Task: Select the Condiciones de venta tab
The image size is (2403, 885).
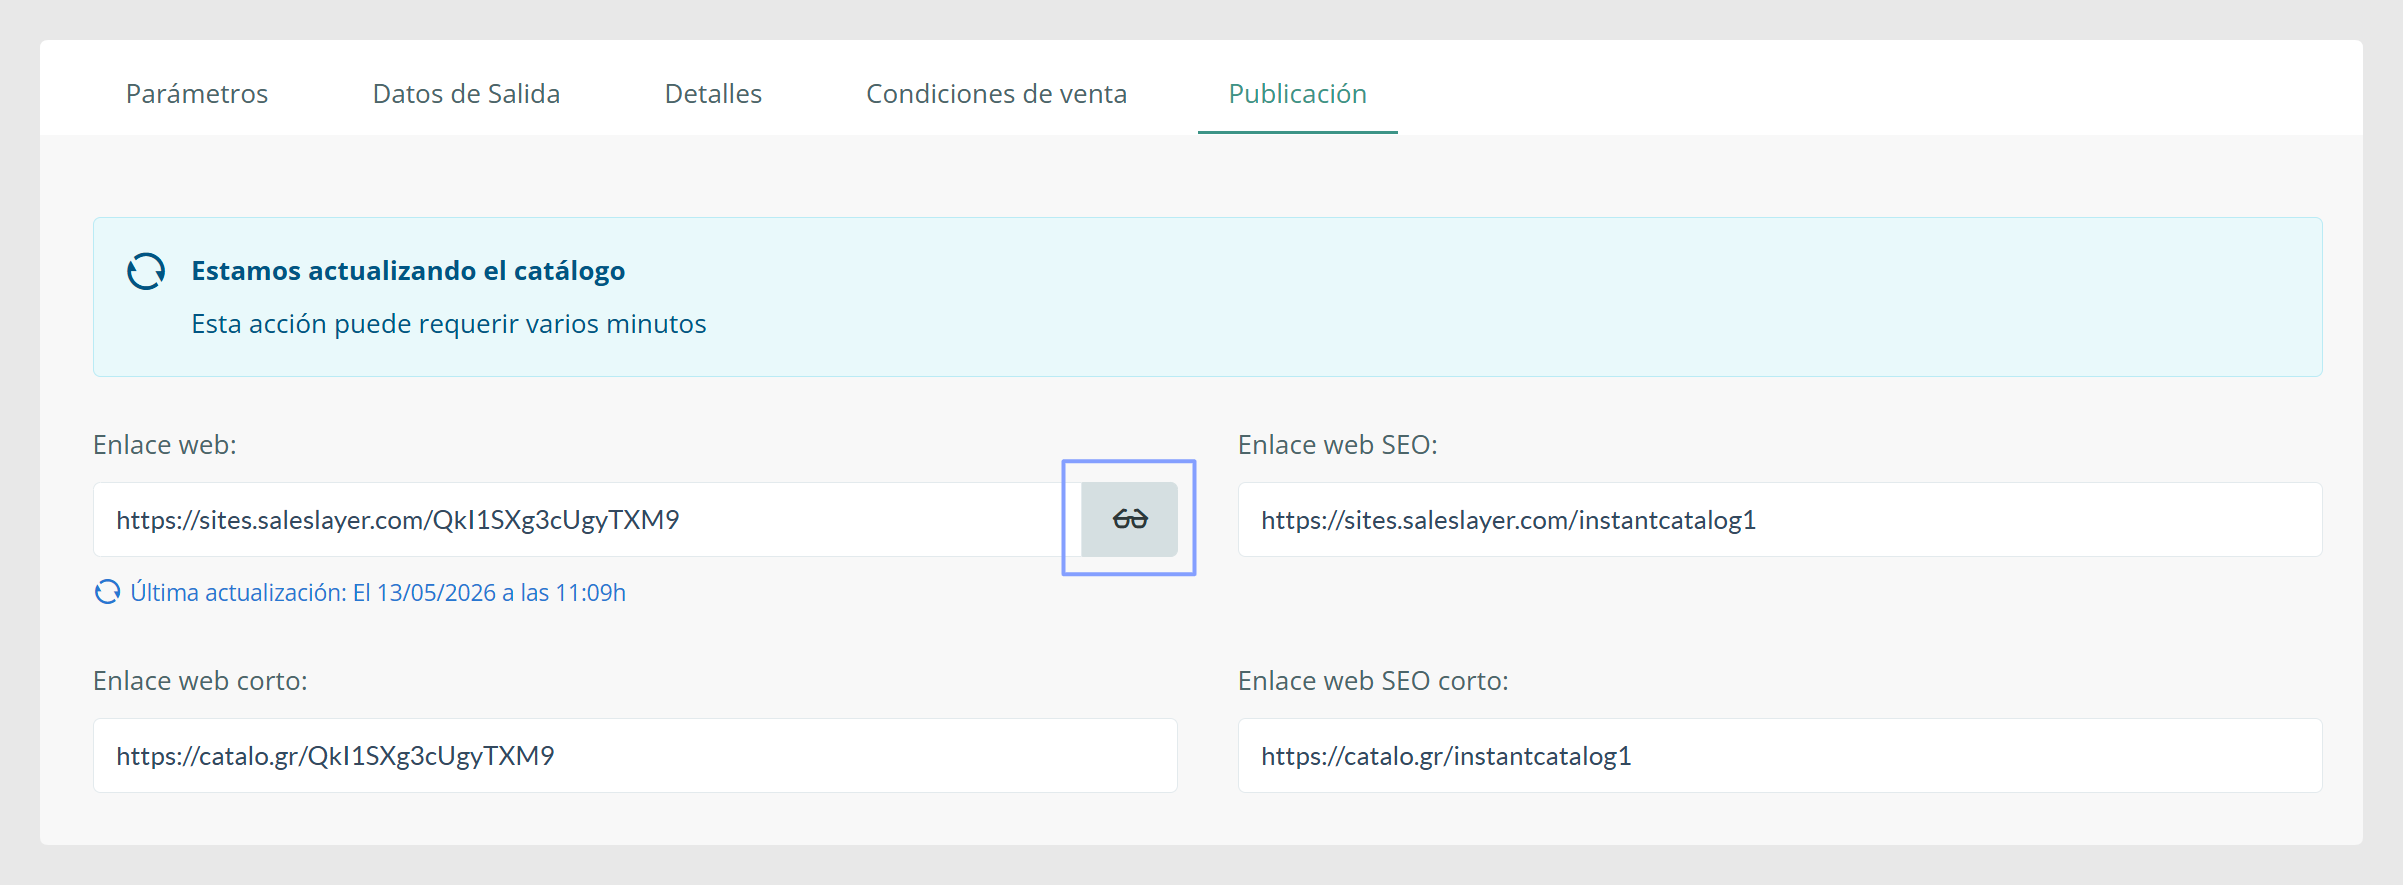Action: point(996,93)
